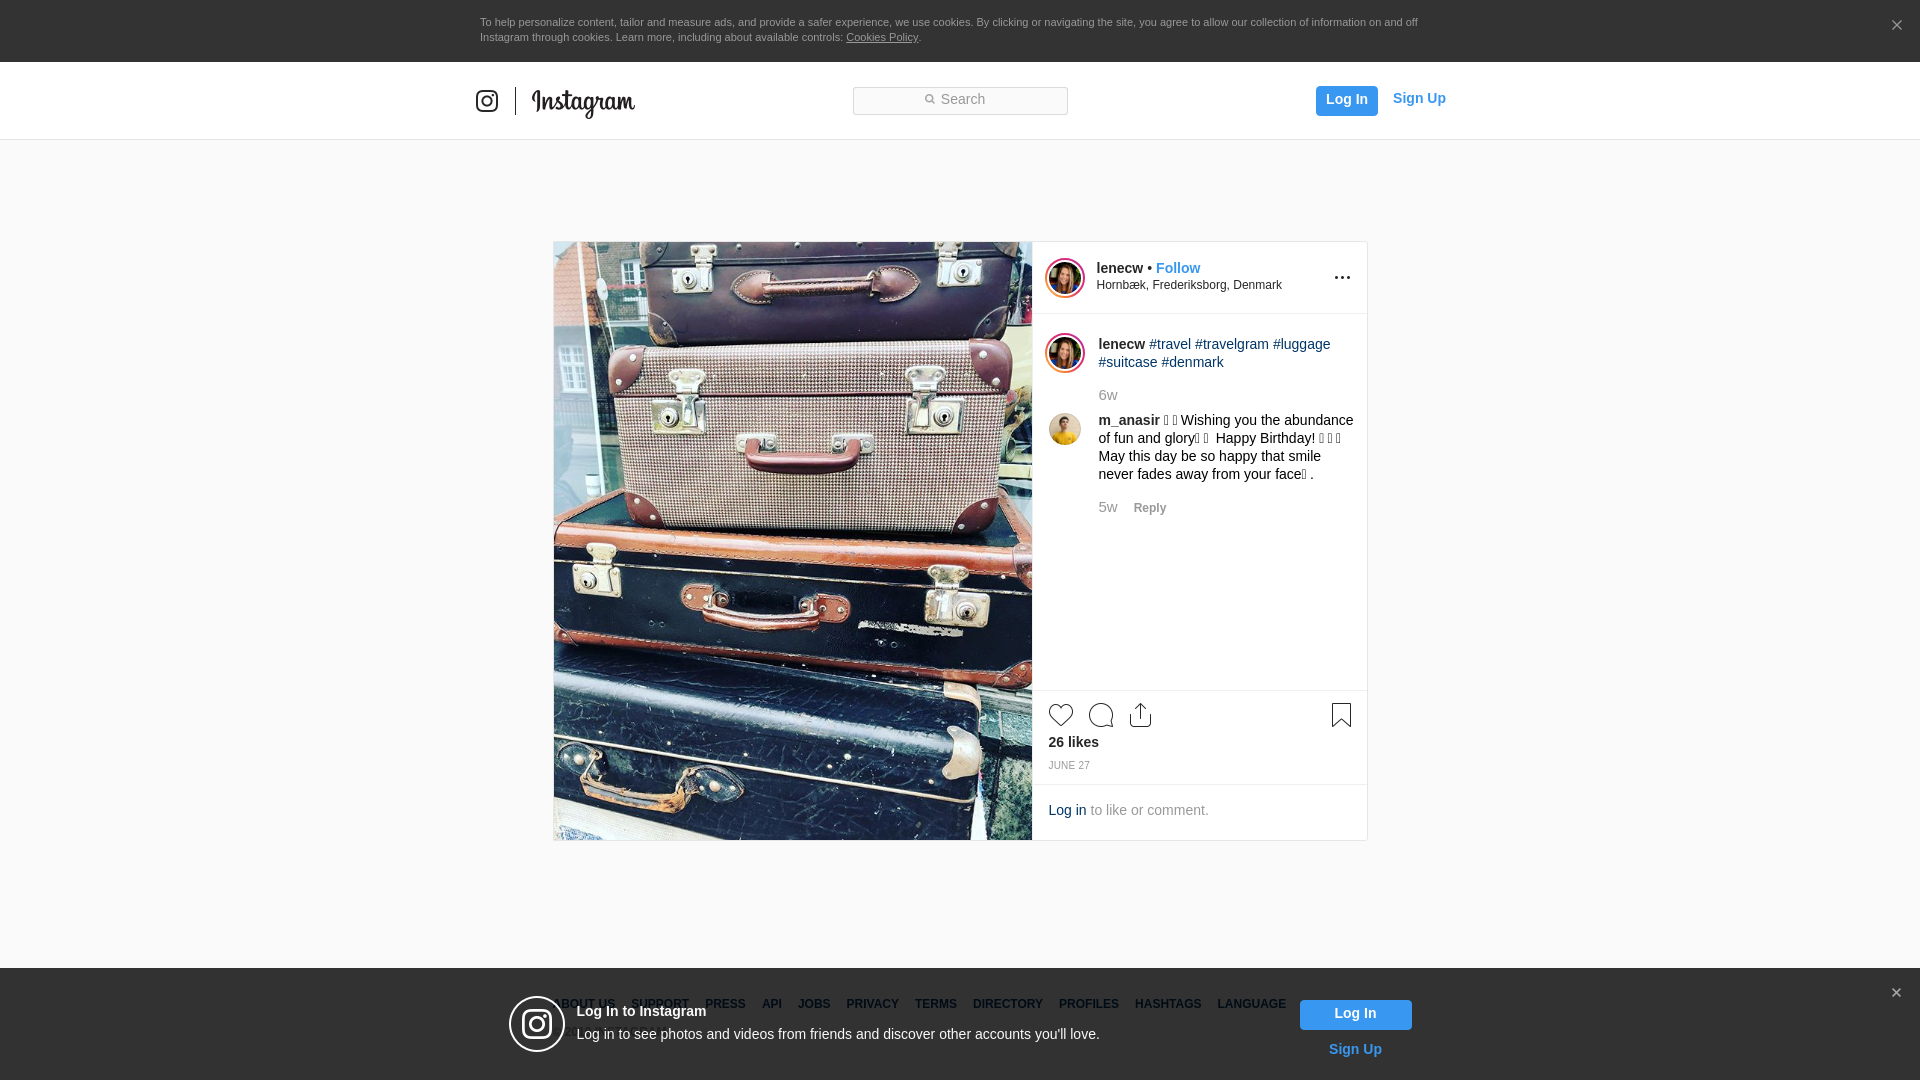The height and width of the screenshot is (1080, 1920).
Task: Open Cookies Policy link
Action: (x=882, y=37)
